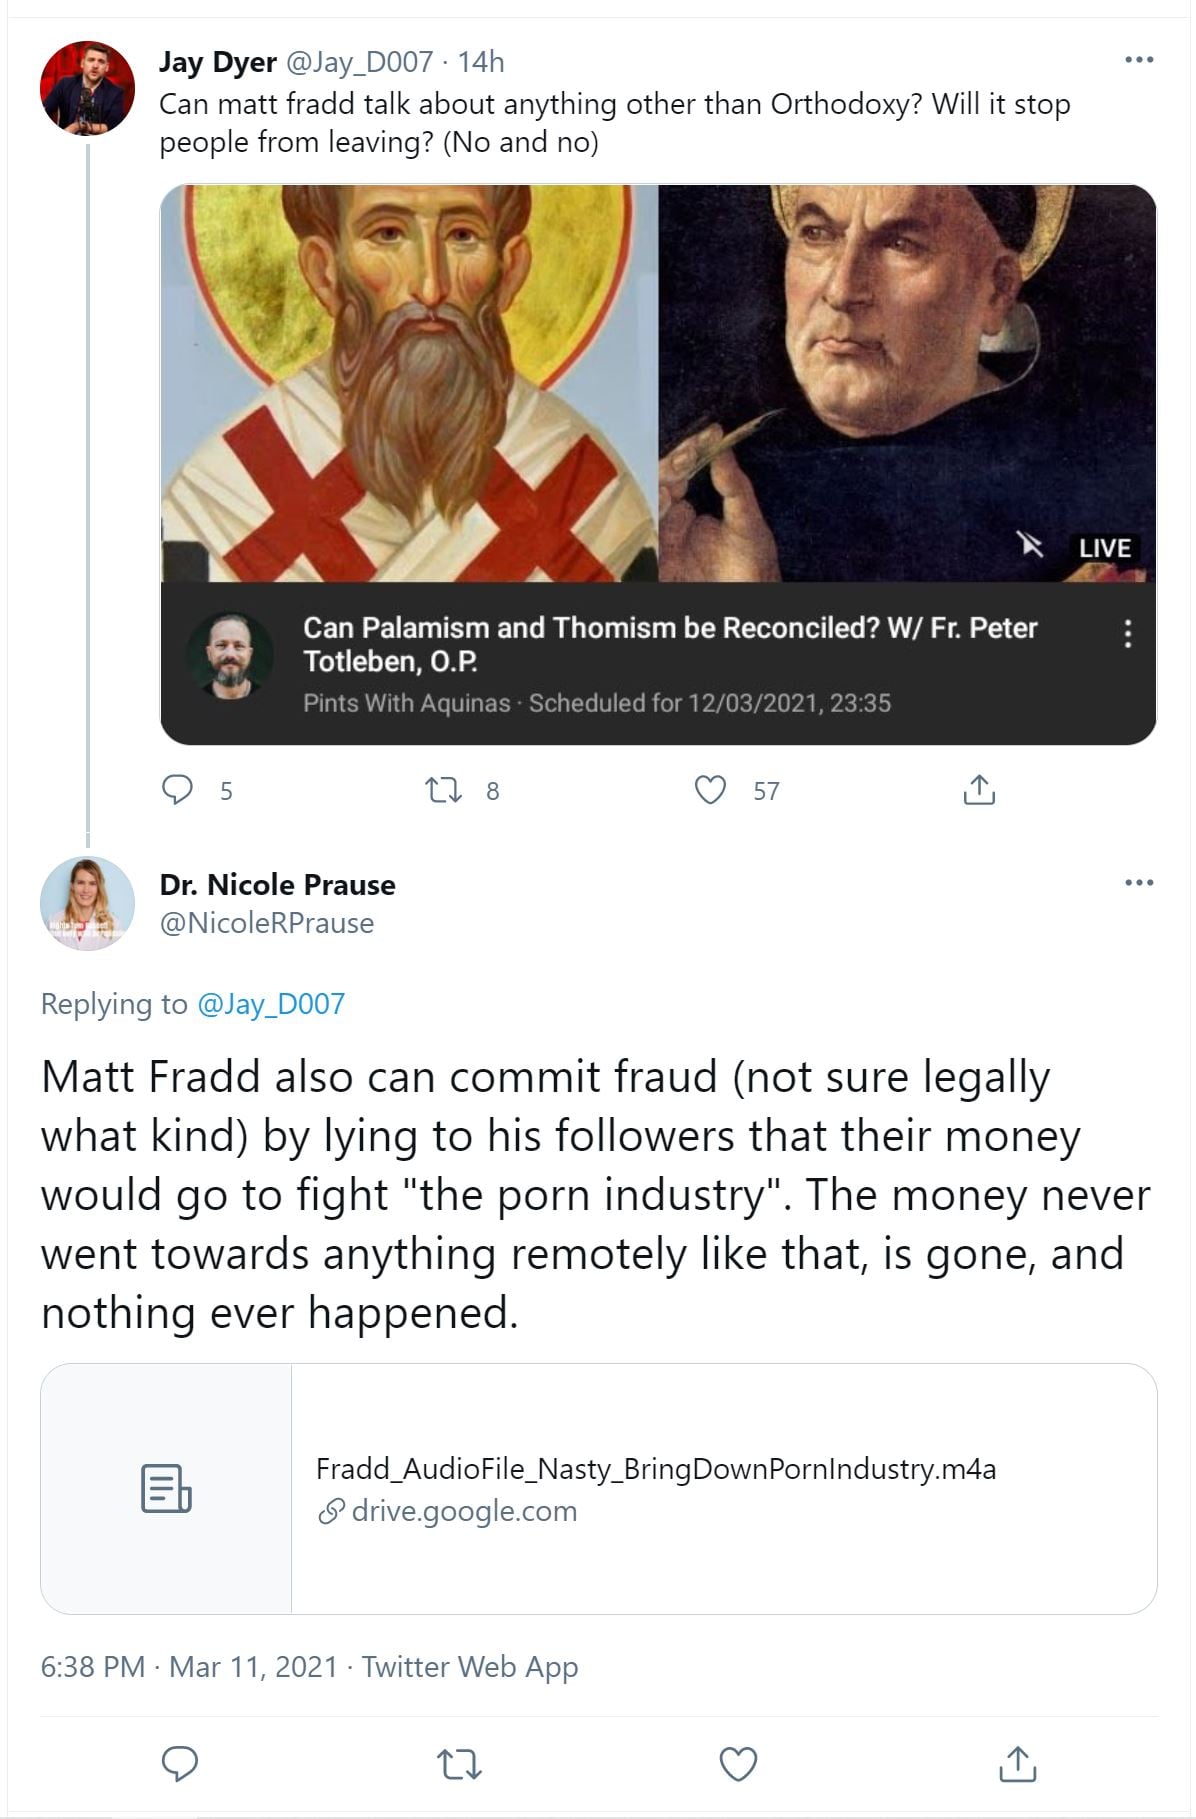Reply to Dr. Nicole Prause's tweet
The image size is (1196, 1819).
click(180, 1764)
